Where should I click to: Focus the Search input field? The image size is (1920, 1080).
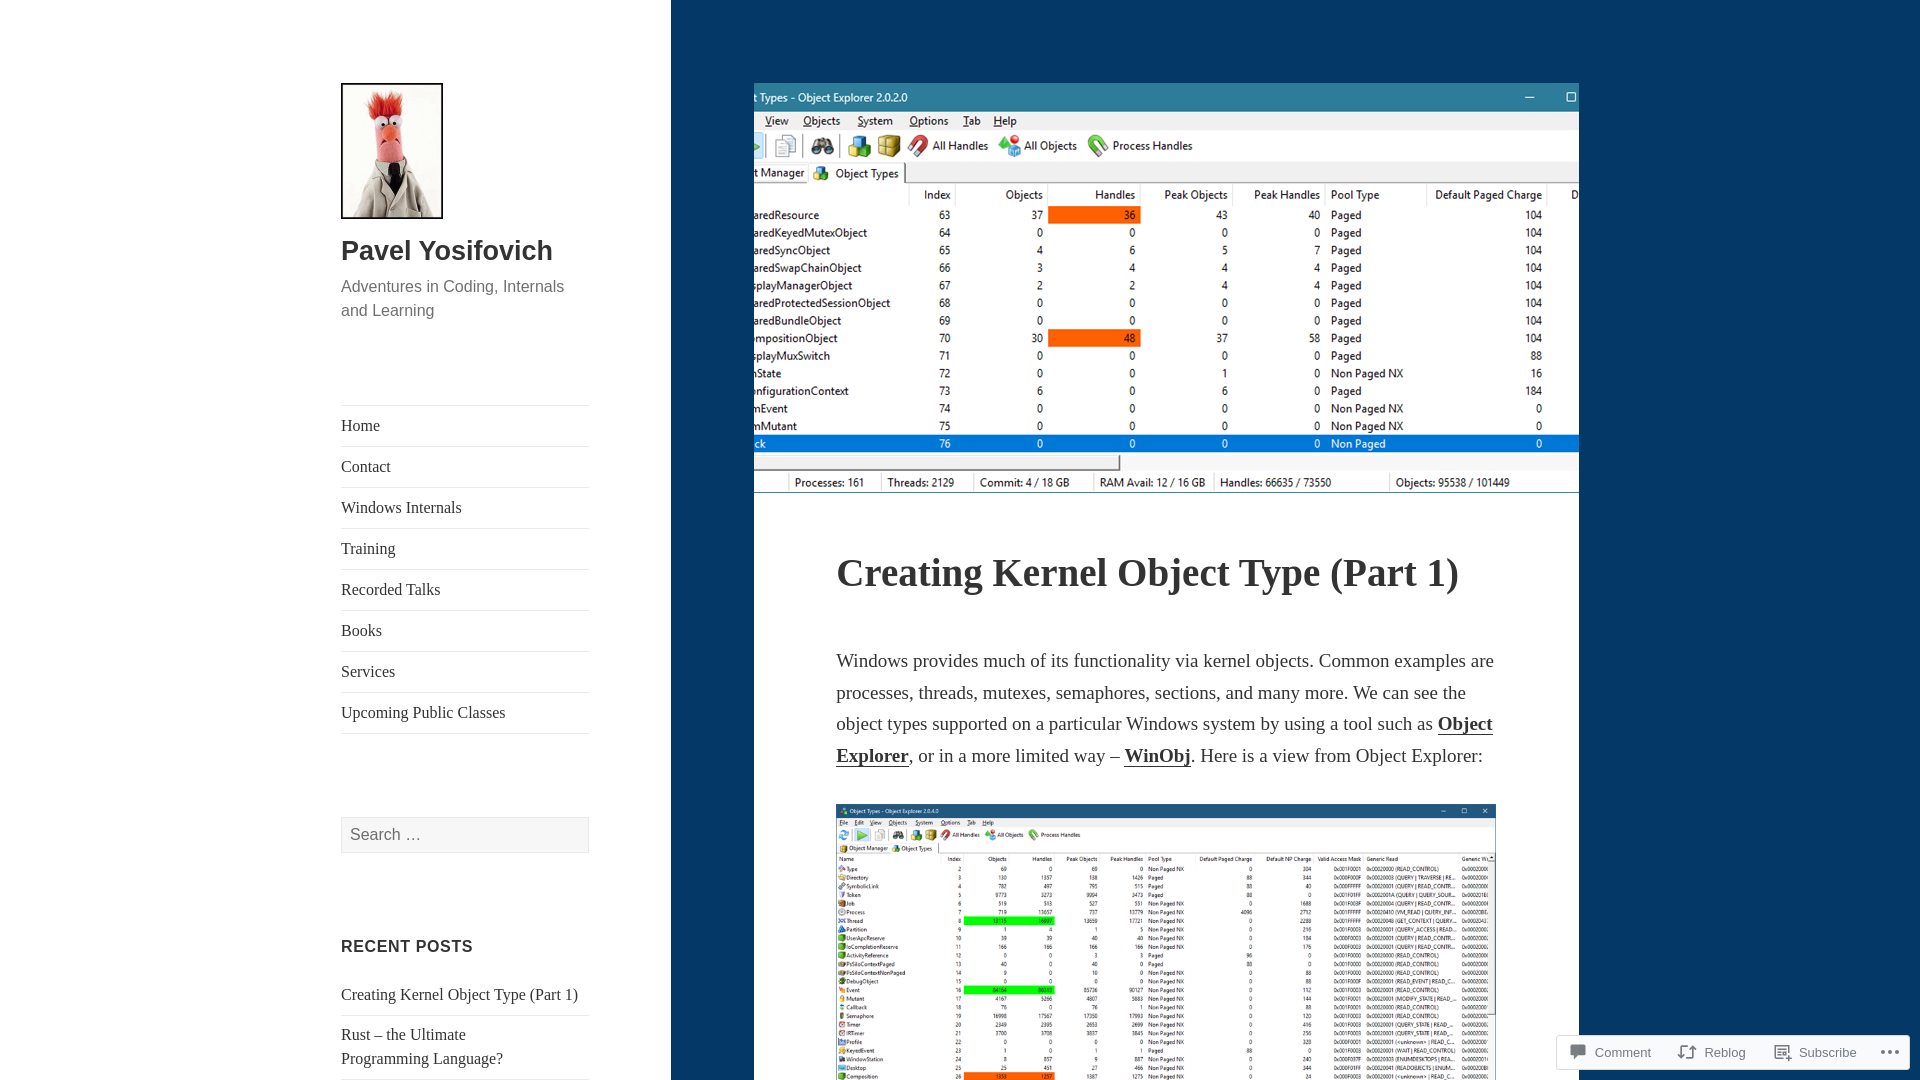(x=465, y=835)
